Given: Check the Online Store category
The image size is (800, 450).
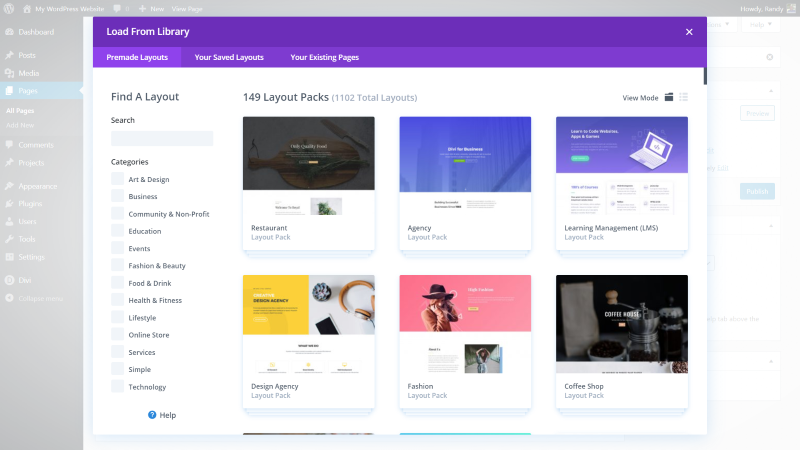Looking at the screenshot, I should coord(117,335).
